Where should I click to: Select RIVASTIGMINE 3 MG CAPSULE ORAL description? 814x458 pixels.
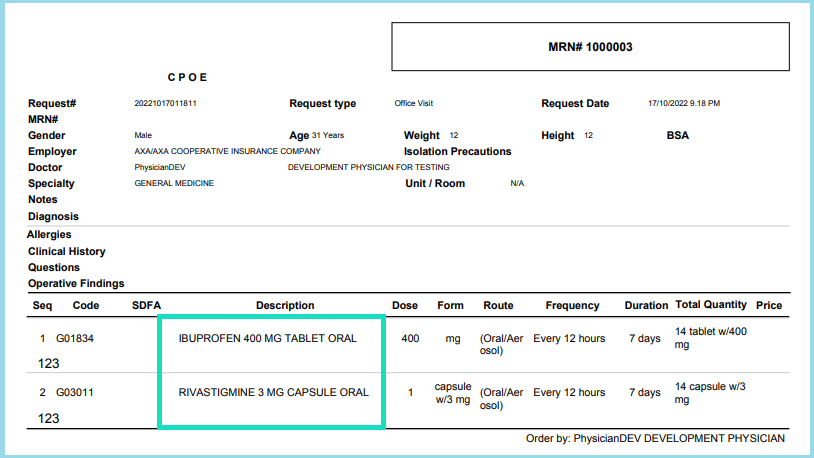coord(273,392)
